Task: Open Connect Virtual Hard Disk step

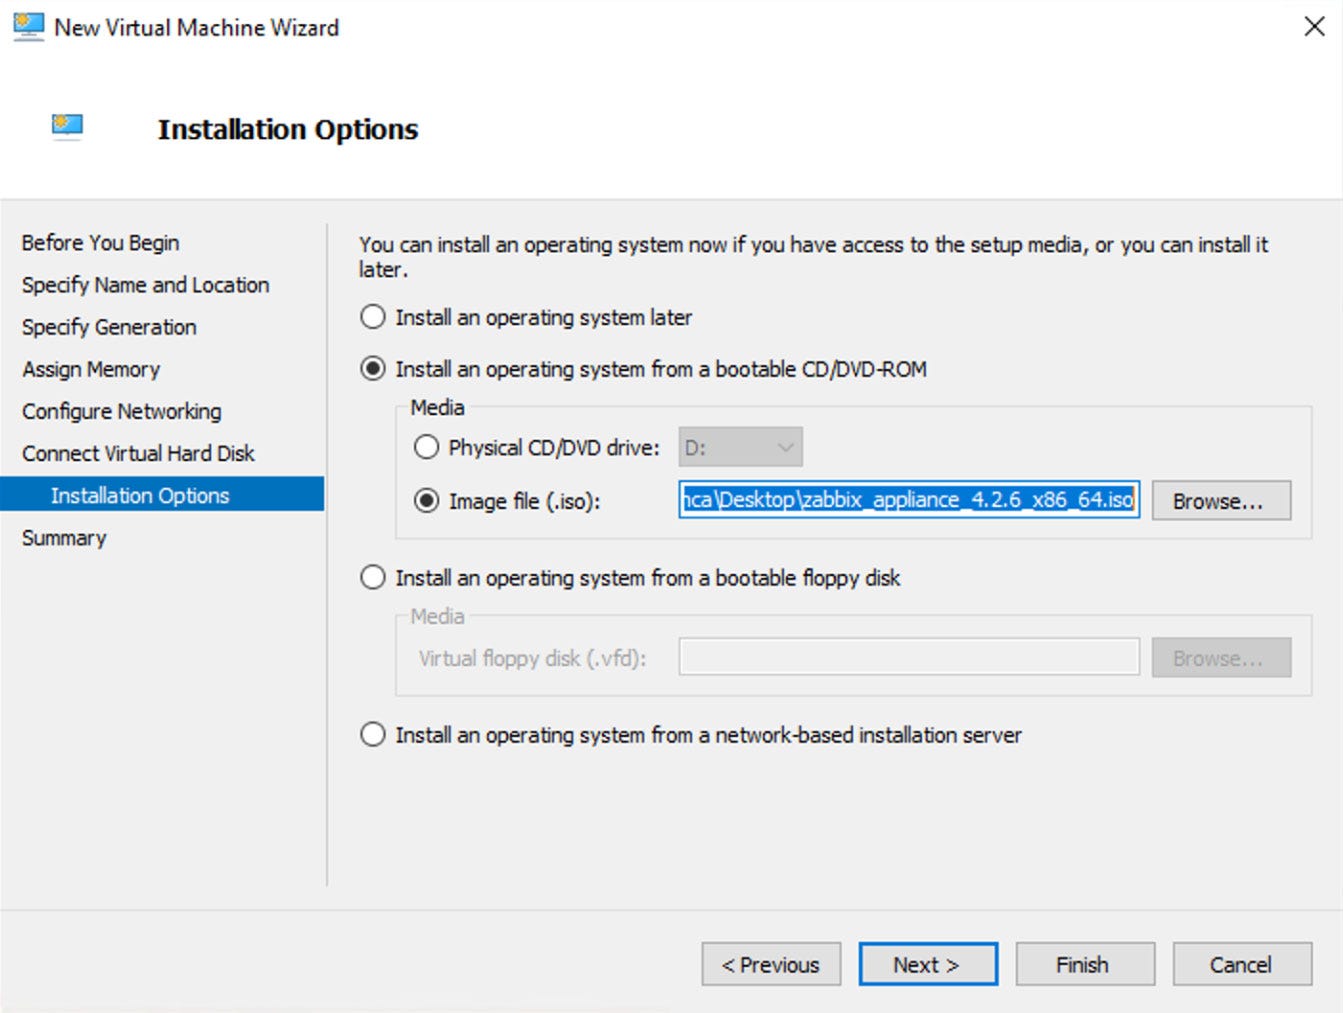Action: pos(138,453)
